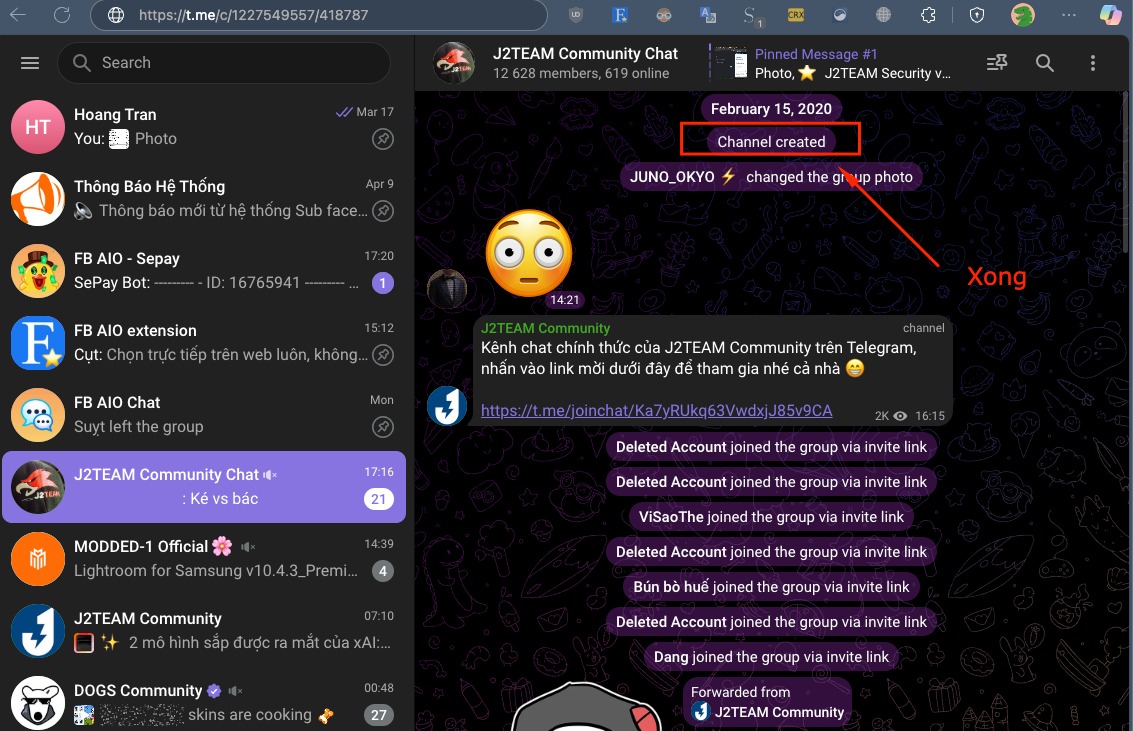Click unread badge 27 on DOGS Community
This screenshot has width=1133, height=731.
coord(379,715)
